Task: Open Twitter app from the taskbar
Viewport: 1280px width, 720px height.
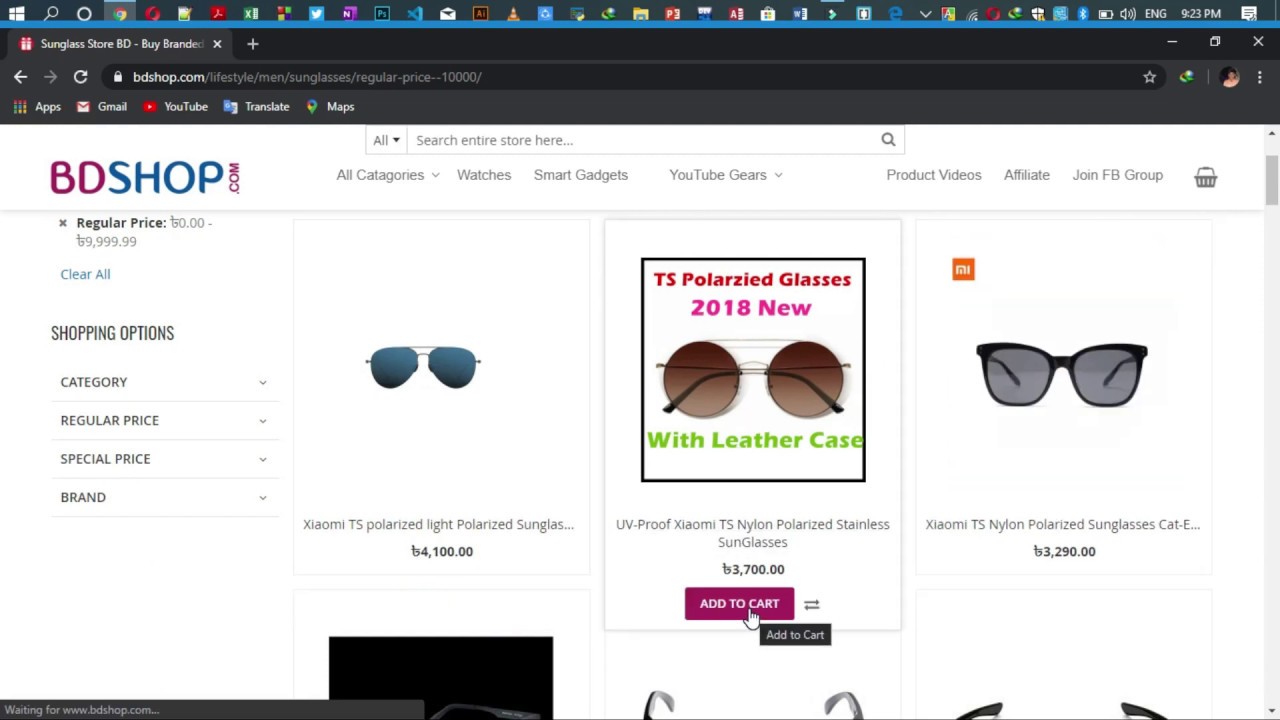Action: (316, 14)
